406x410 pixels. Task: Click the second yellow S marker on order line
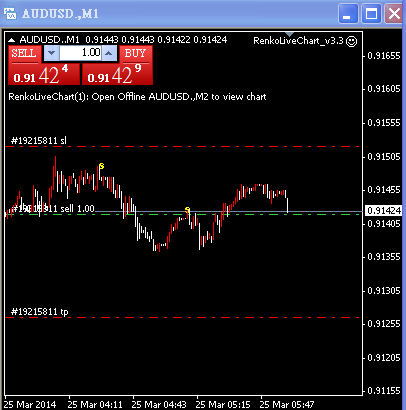(x=187, y=210)
